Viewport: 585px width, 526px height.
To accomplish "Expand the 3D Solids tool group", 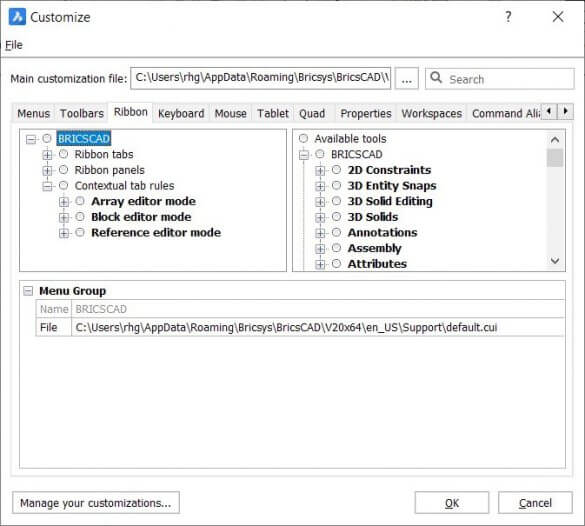I will tap(320, 217).
